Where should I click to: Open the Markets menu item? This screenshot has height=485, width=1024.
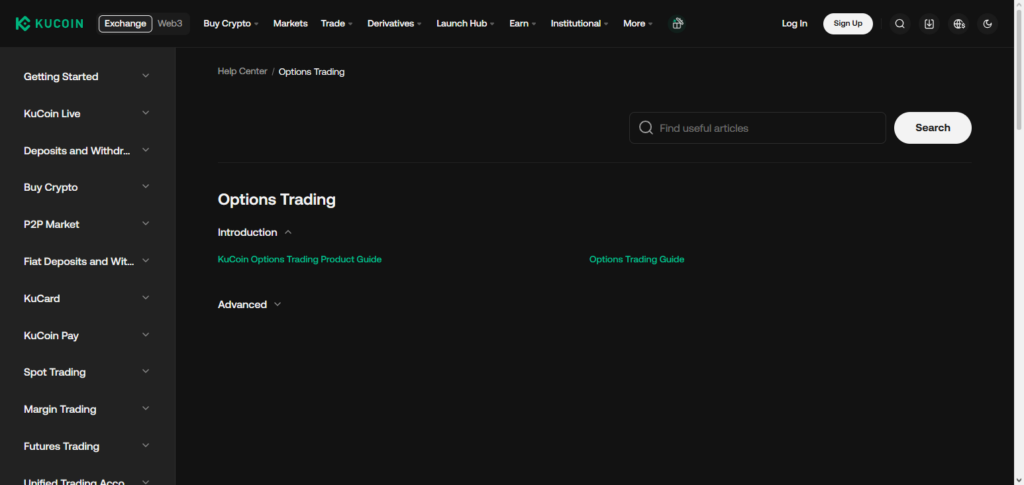(x=290, y=23)
